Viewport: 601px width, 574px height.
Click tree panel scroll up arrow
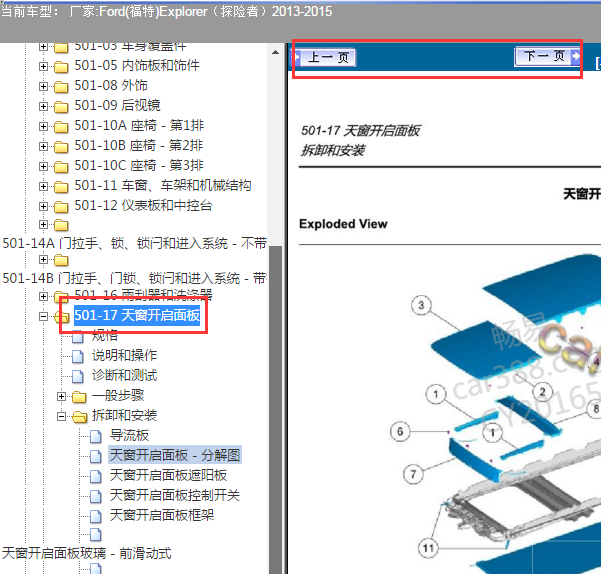coord(275,52)
